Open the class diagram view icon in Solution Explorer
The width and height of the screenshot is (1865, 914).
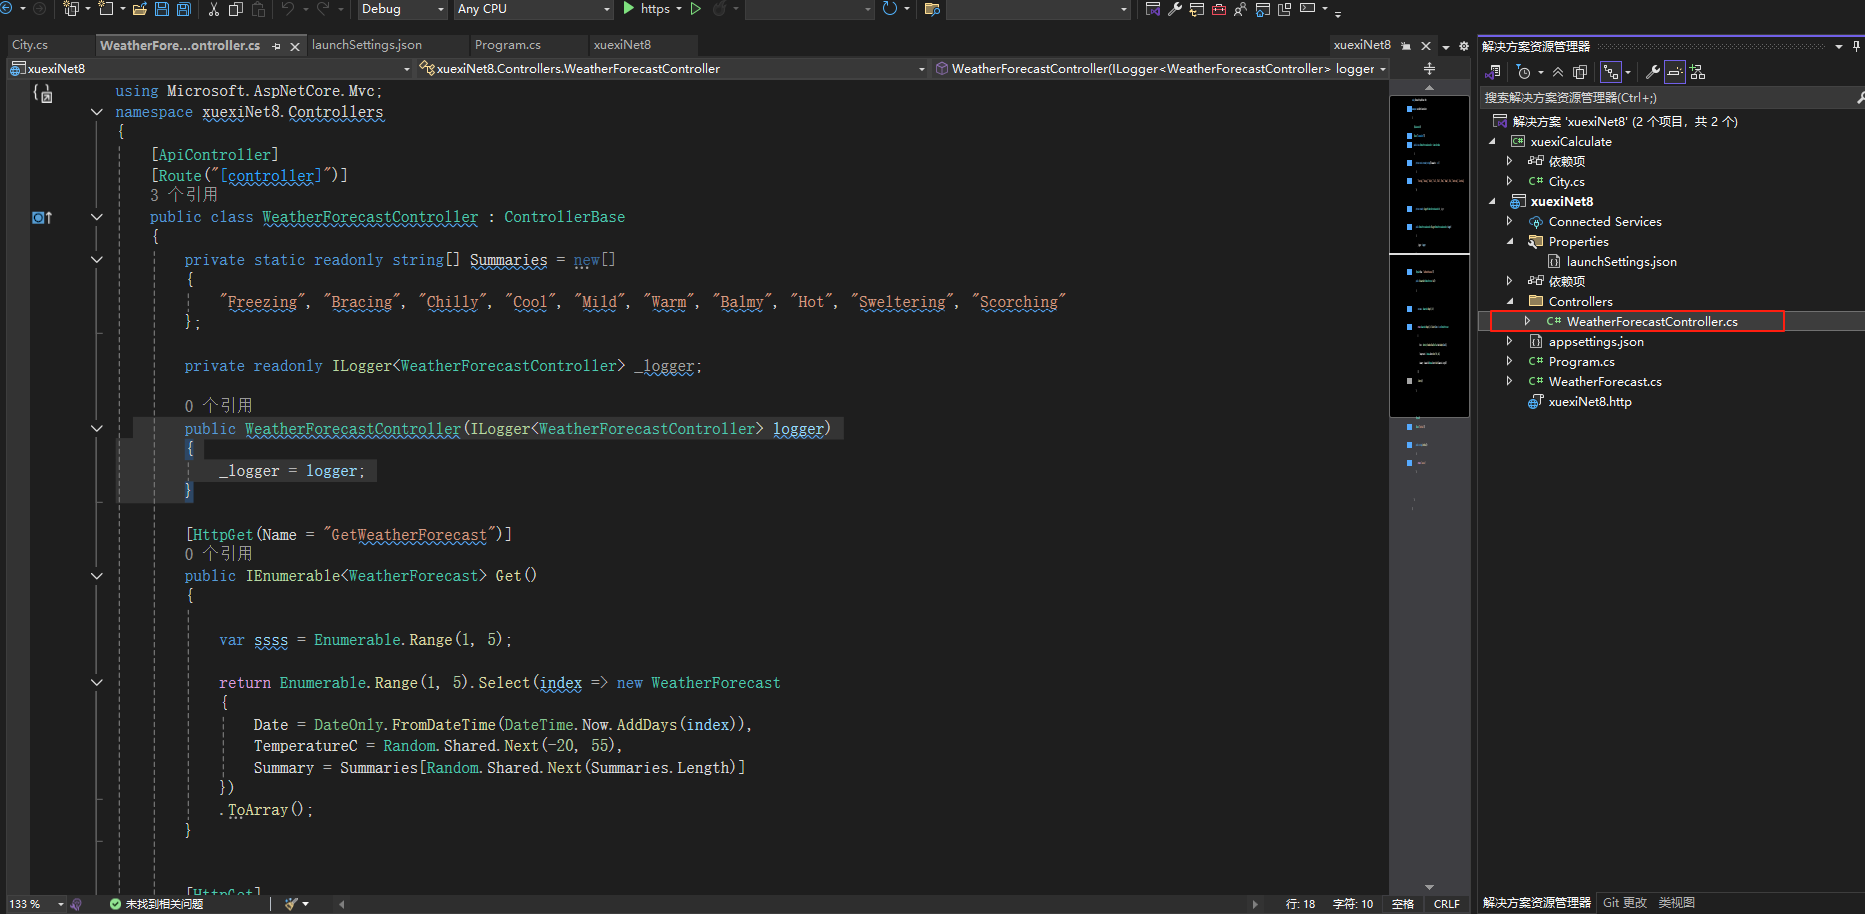point(1698,72)
